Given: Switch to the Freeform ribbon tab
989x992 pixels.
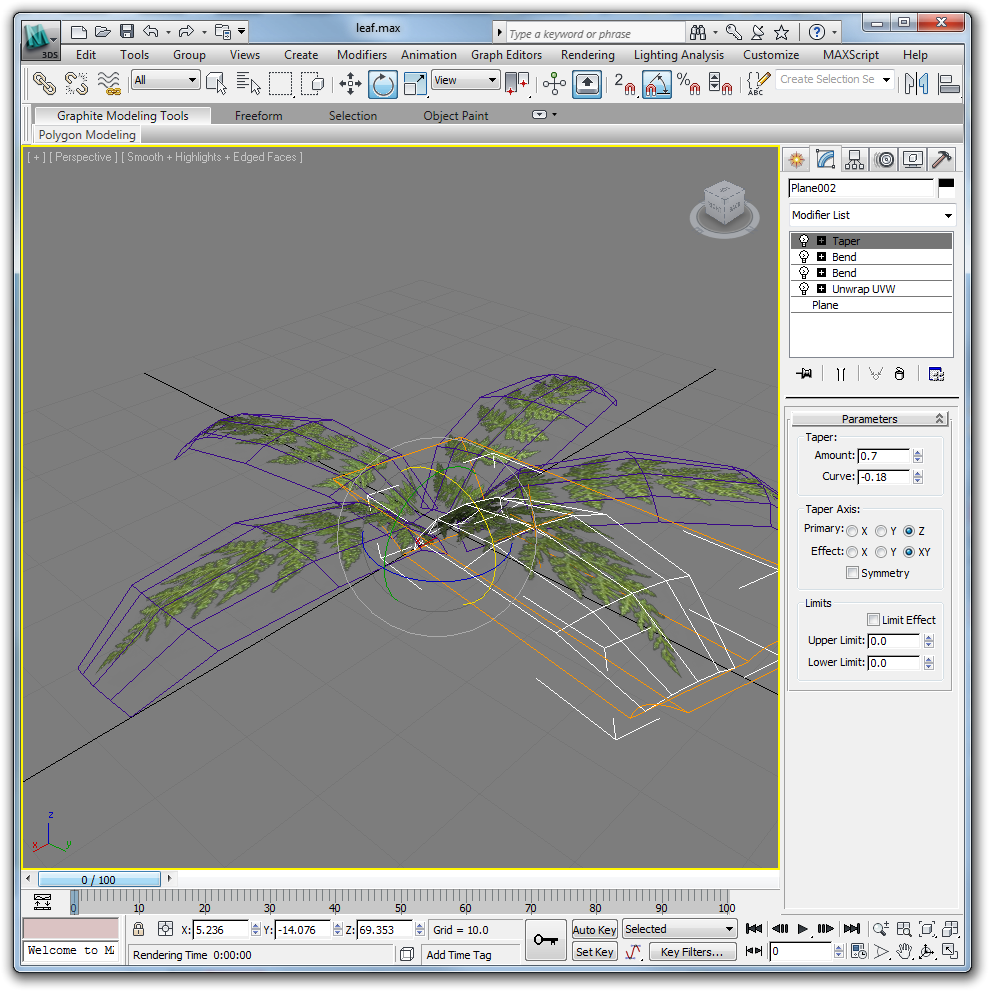Looking at the screenshot, I should click(258, 116).
